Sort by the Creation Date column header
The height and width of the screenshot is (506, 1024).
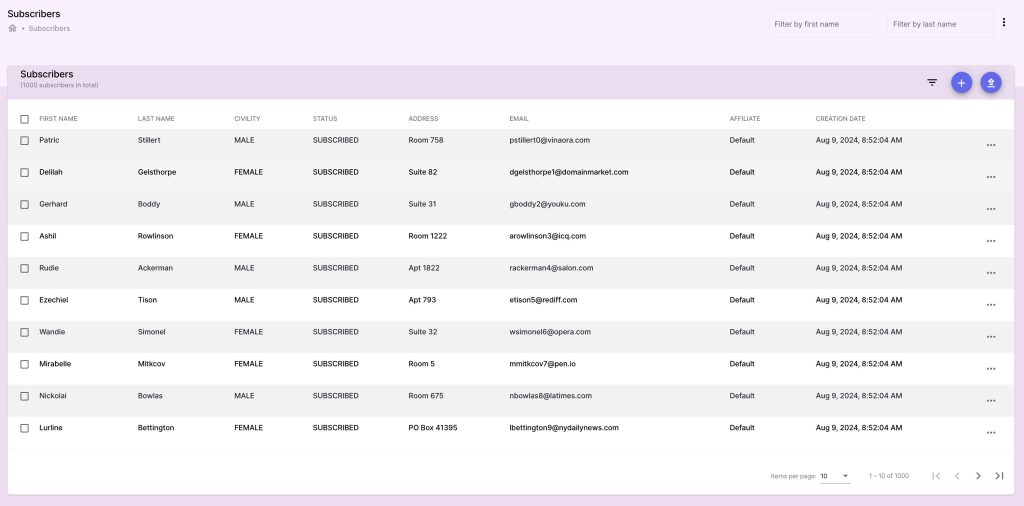point(840,119)
